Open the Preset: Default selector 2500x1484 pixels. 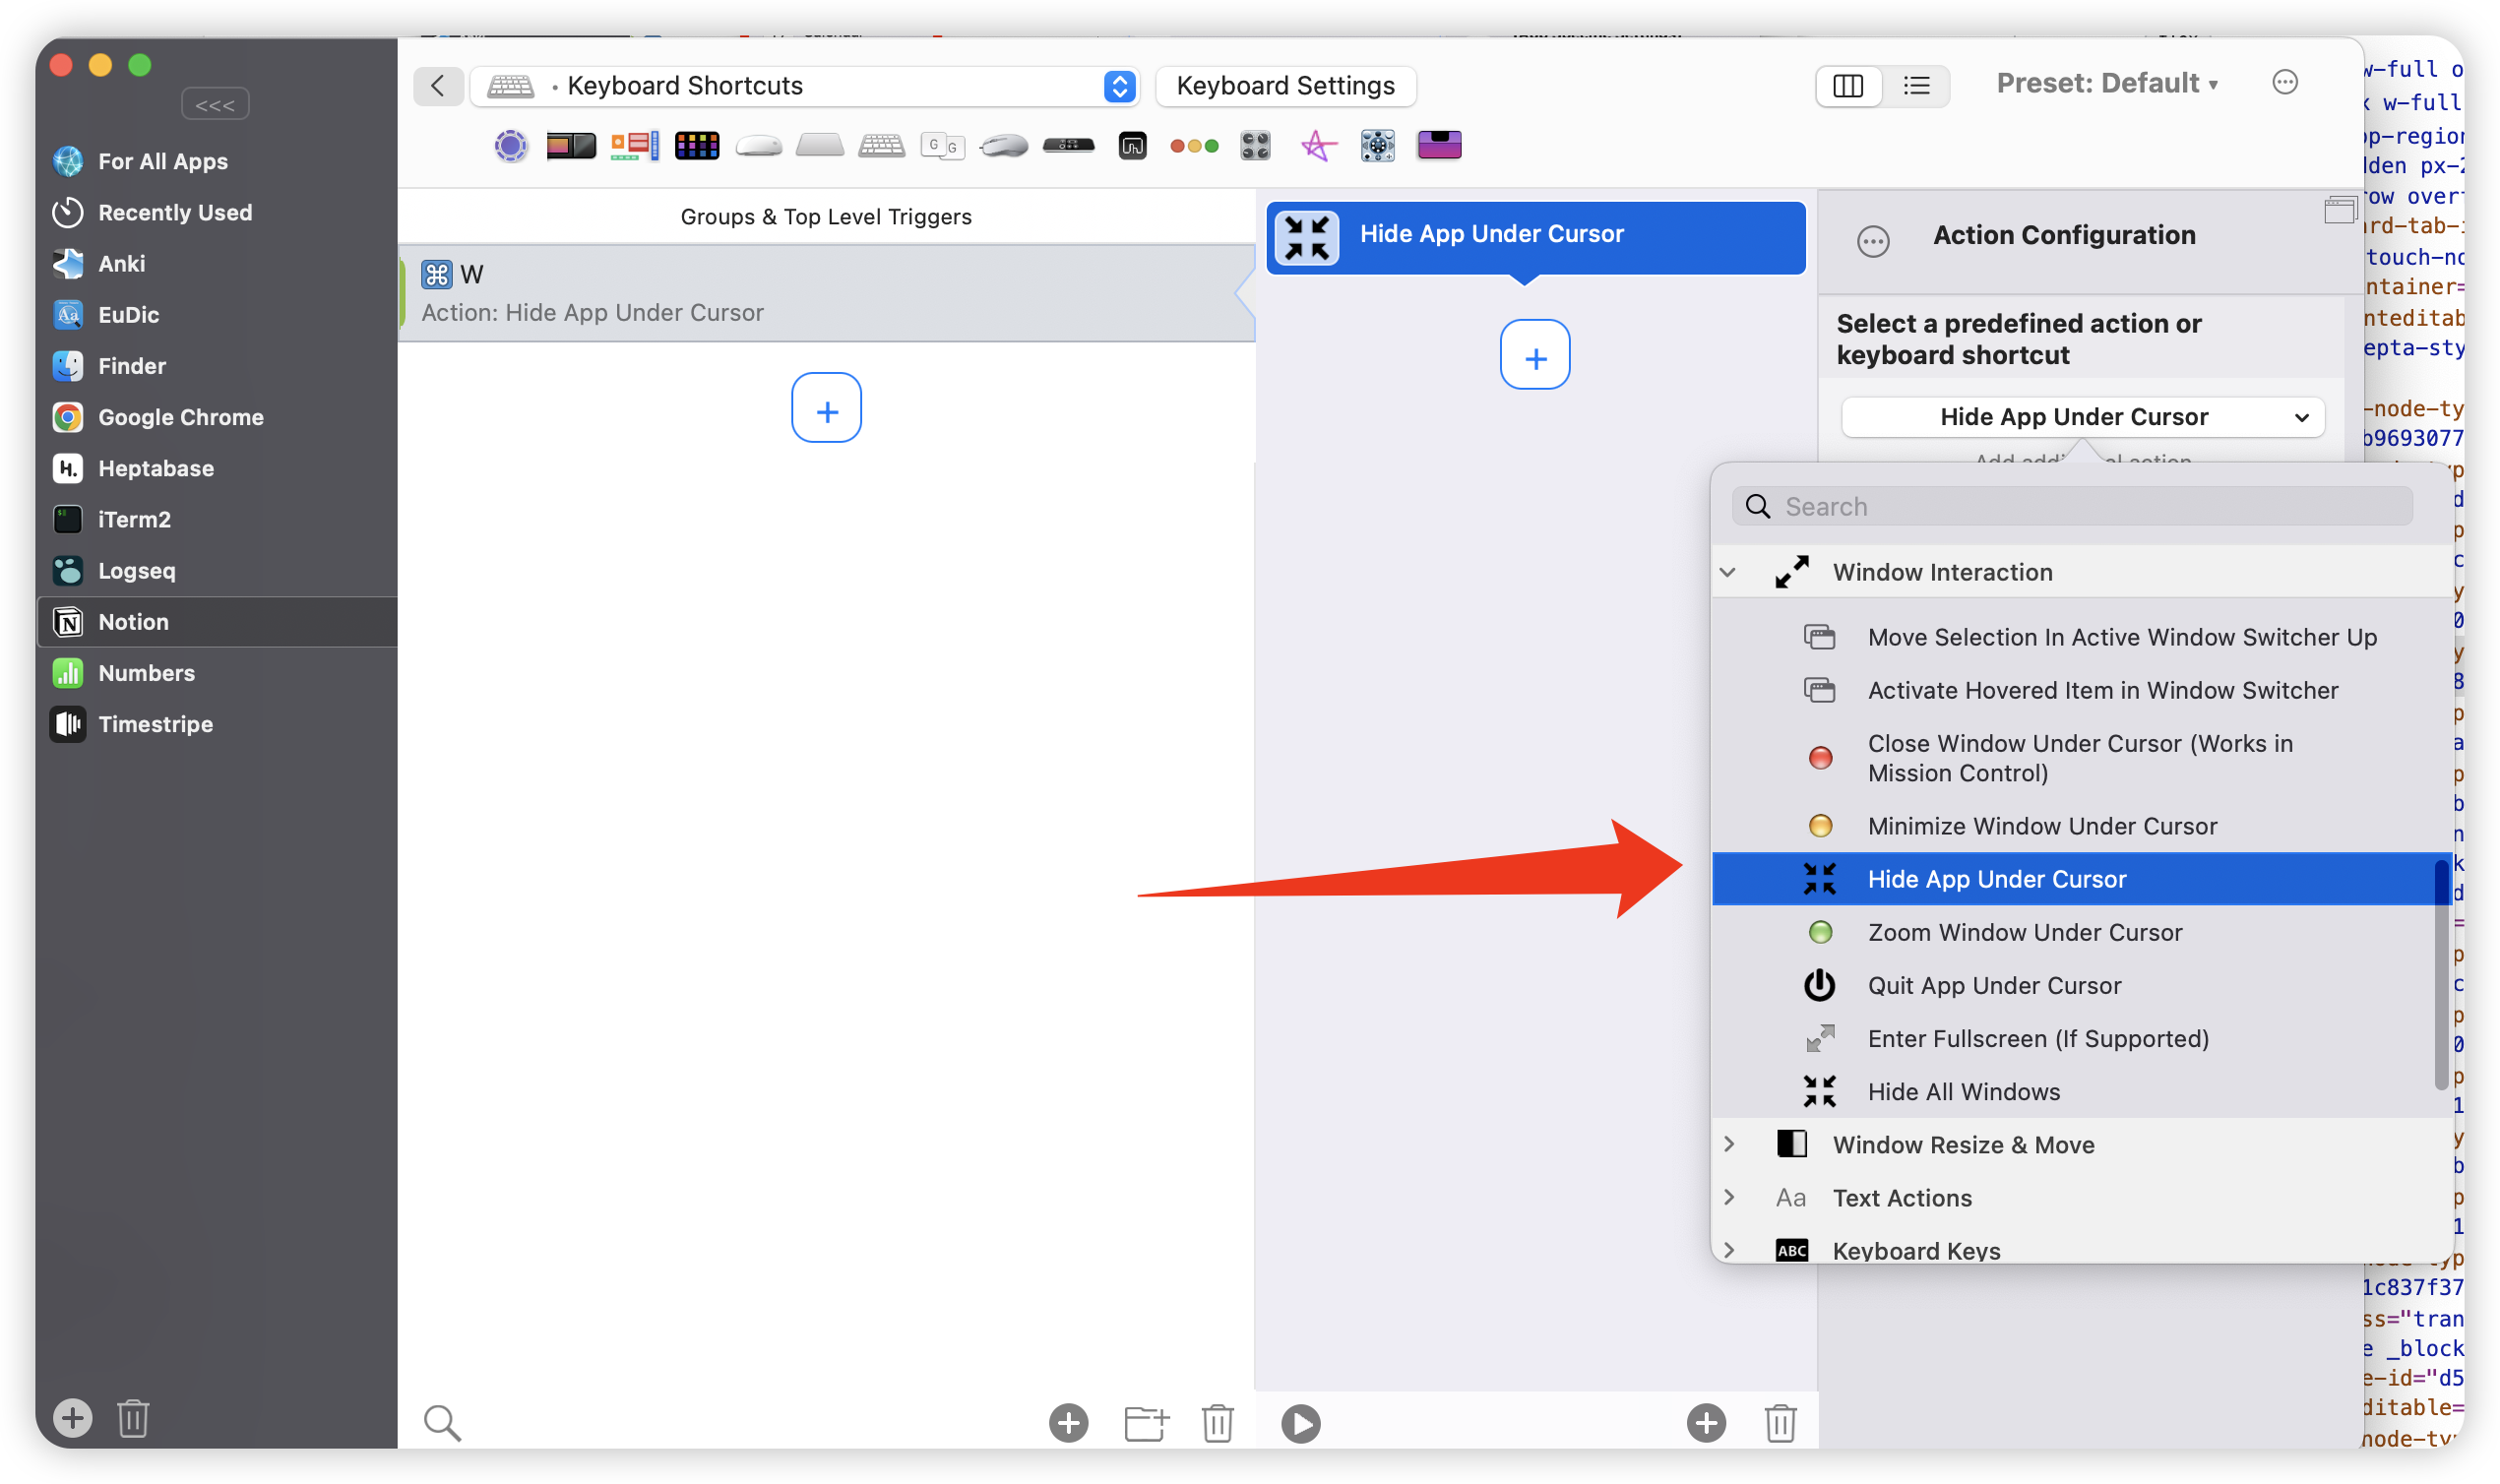(x=2106, y=83)
